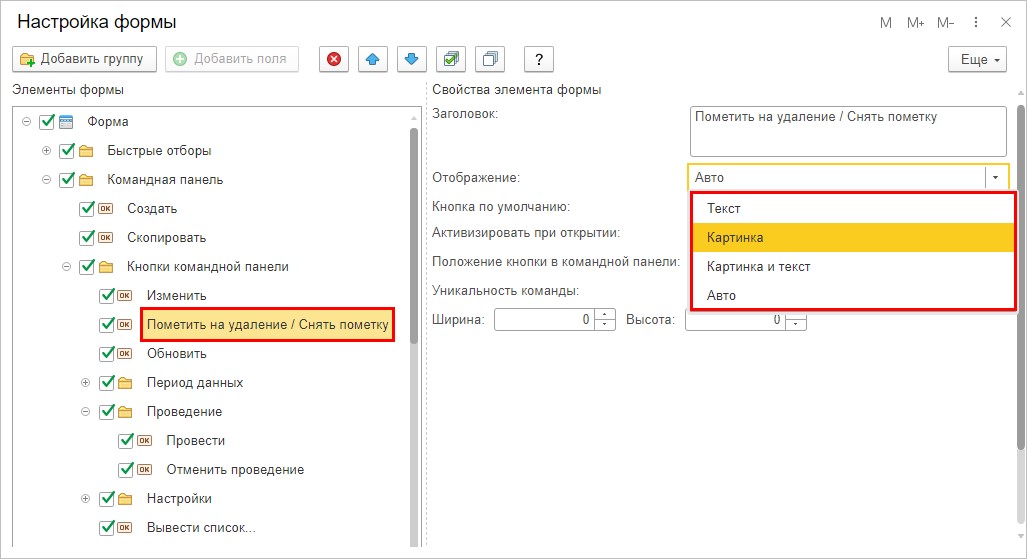Choose Текст option in the dropdown list
Image resolution: width=1027 pixels, height=559 pixels.
click(x=723, y=209)
